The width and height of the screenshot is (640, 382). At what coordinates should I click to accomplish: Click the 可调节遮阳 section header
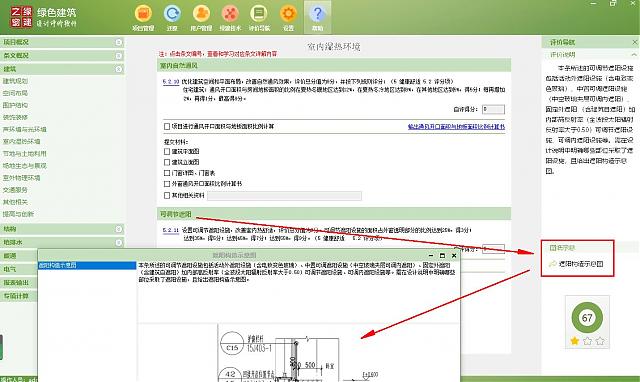tap(334, 214)
